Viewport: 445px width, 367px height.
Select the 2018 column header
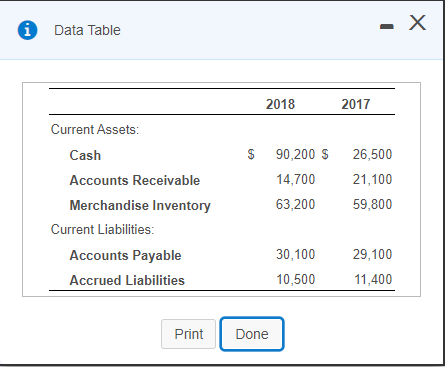[280, 104]
